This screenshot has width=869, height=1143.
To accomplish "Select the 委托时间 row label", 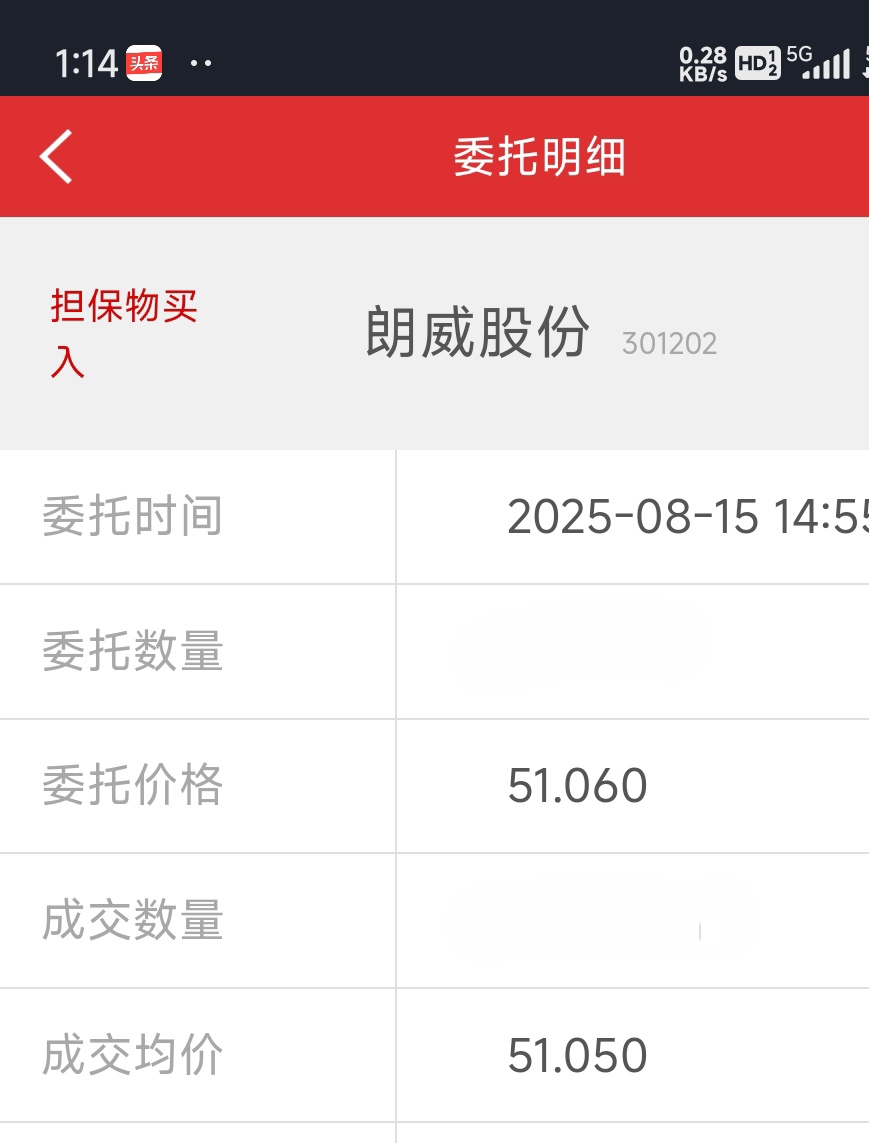I will [133, 516].
